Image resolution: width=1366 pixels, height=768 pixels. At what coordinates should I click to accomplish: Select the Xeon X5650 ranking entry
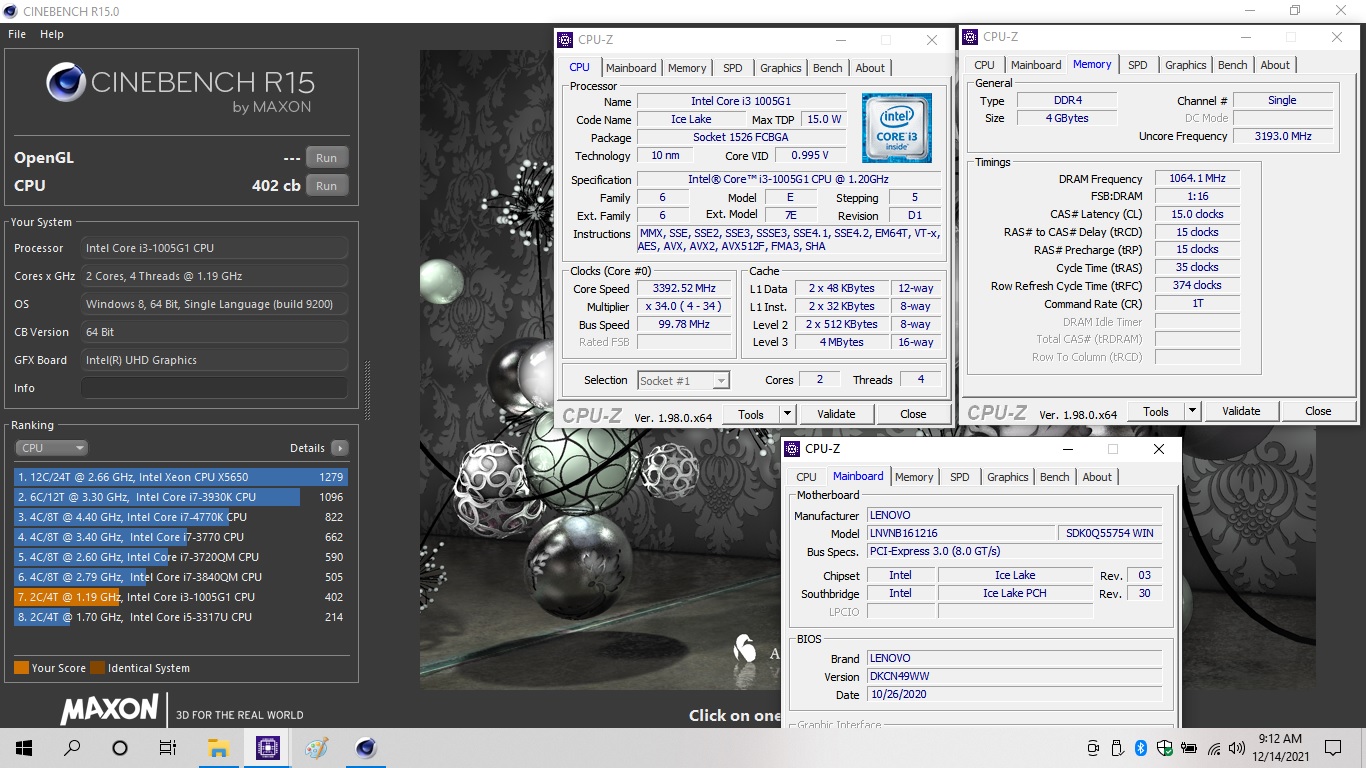coord(181,477)
